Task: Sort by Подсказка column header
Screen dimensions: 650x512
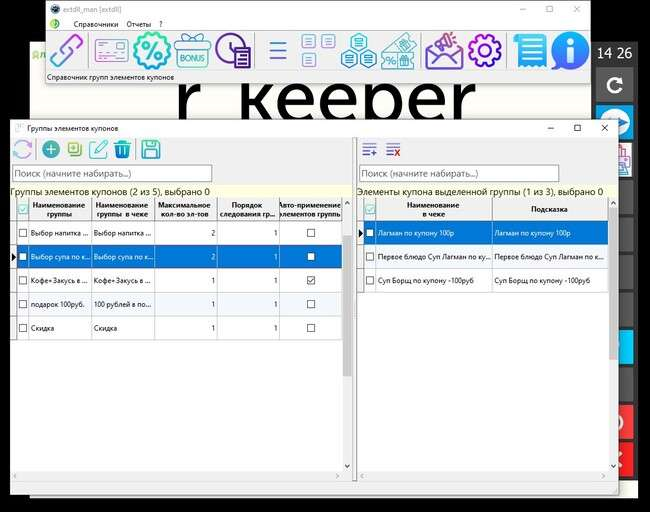Action: 549,209
